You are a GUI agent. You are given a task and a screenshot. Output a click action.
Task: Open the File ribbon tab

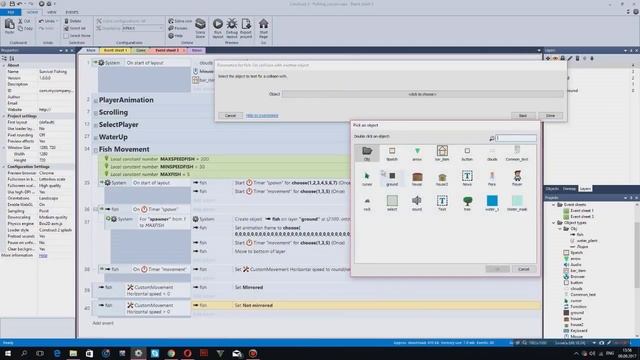(11, 12)
